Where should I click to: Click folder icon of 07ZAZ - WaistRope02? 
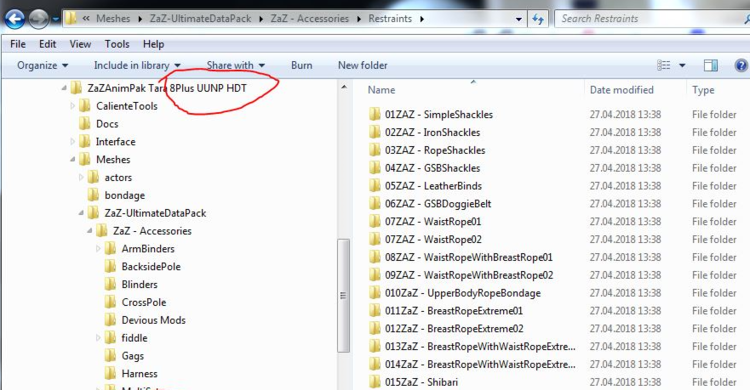click(x=375, y=239)
